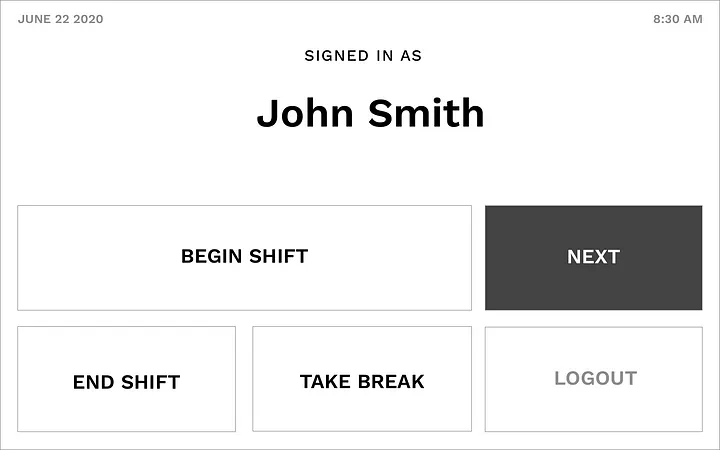Finish work via END SHIFT

[126, 379]
